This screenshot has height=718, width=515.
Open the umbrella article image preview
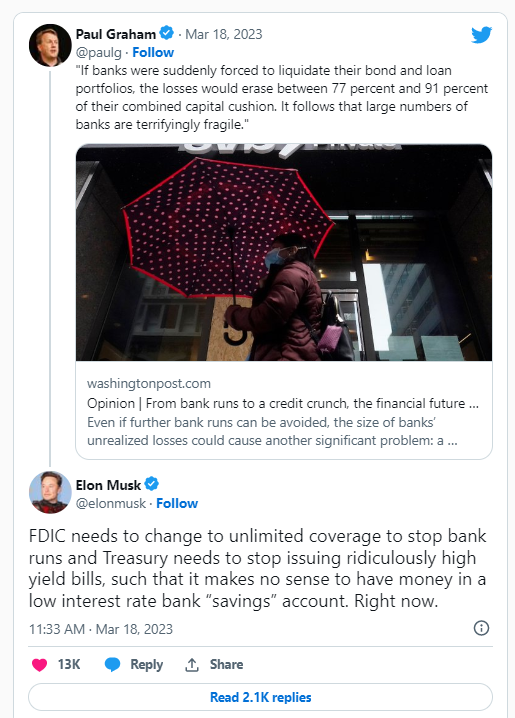pos(284,252)
